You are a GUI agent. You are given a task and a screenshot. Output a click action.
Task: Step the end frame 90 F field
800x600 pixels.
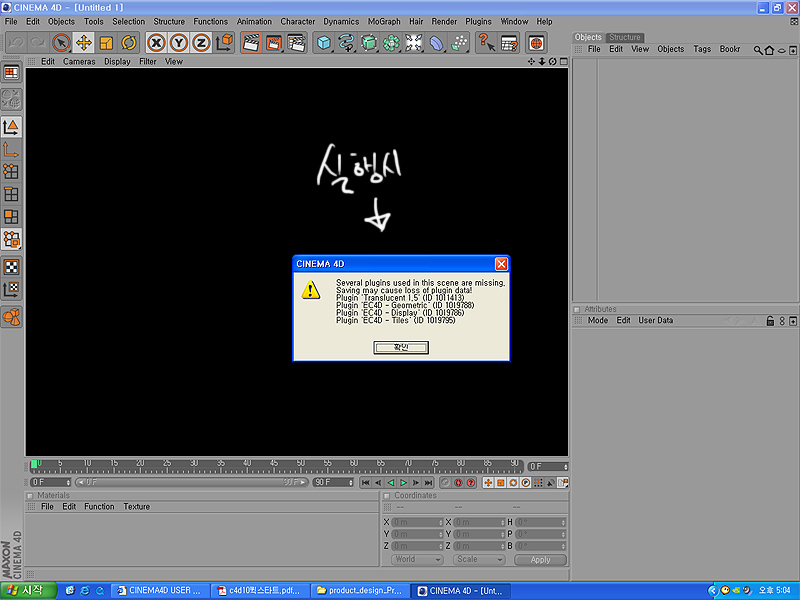[x=333, y=482]
